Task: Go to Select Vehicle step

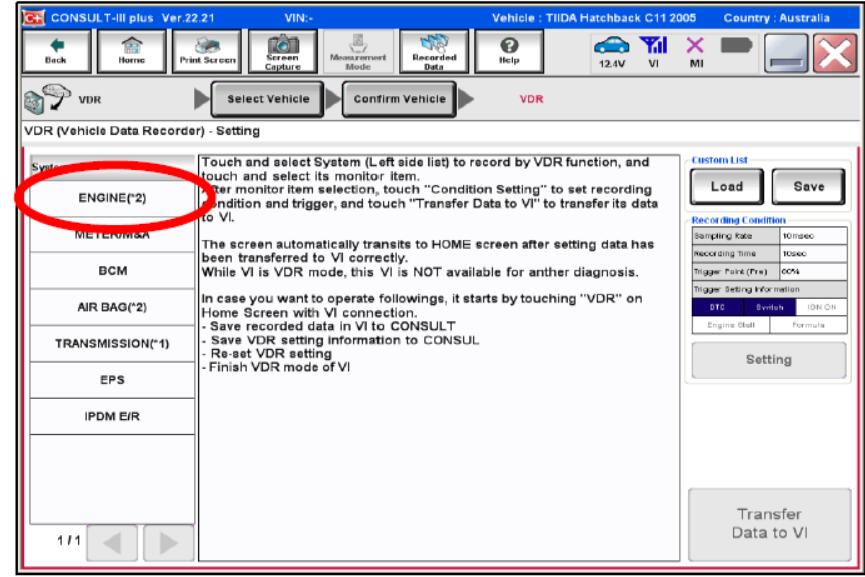Action: tap(268, 99)
